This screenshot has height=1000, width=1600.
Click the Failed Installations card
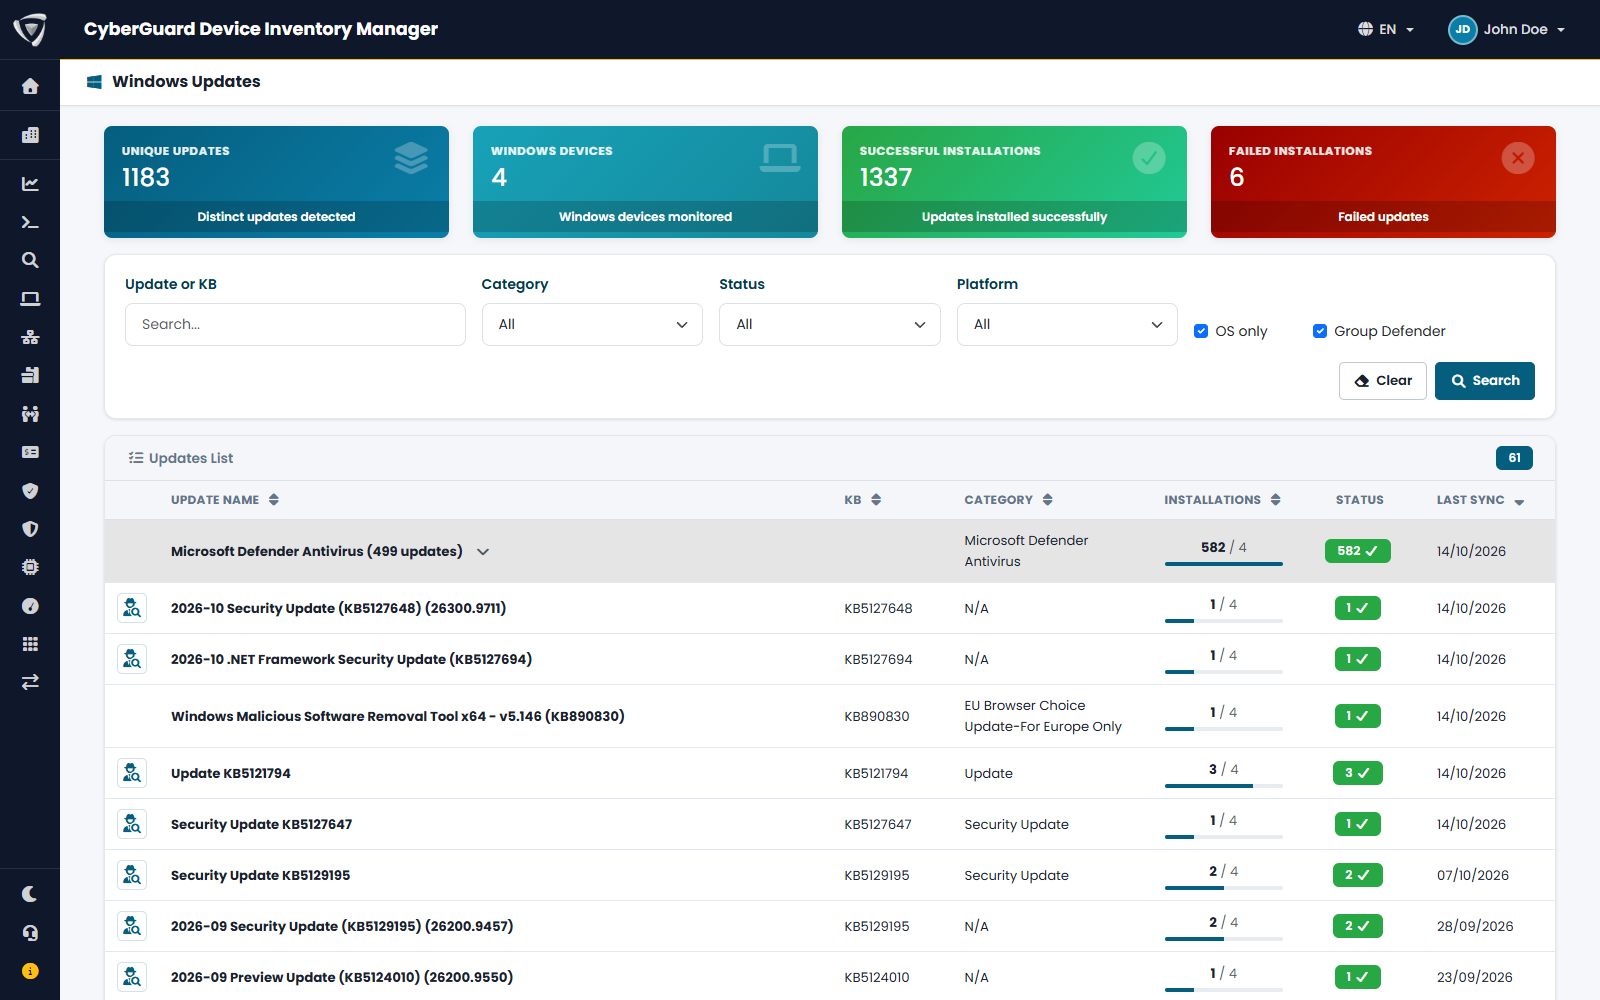point(1383,182)
